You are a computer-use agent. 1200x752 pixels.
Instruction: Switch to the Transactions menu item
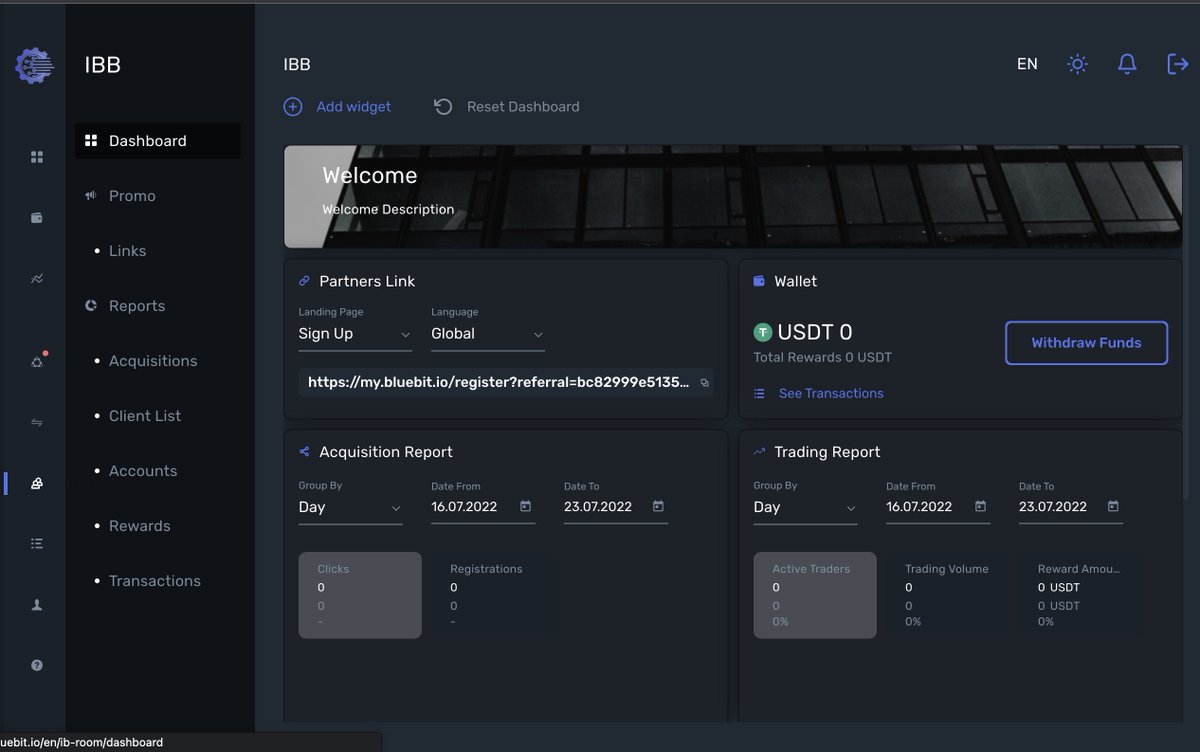tap(154, 580)
